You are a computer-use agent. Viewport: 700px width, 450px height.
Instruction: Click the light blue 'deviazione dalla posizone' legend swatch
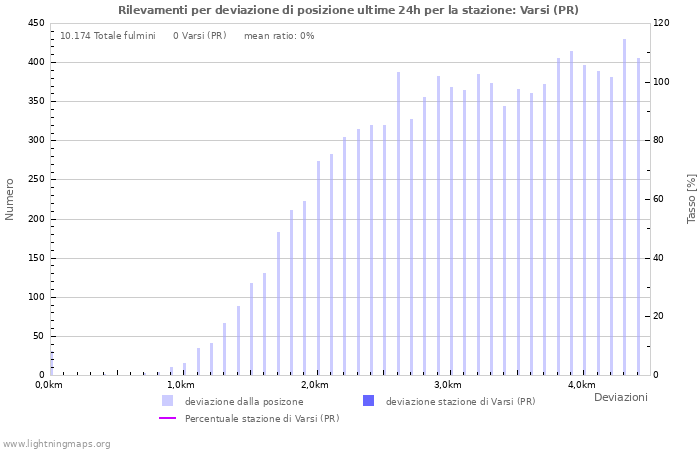tap(167, 400)
